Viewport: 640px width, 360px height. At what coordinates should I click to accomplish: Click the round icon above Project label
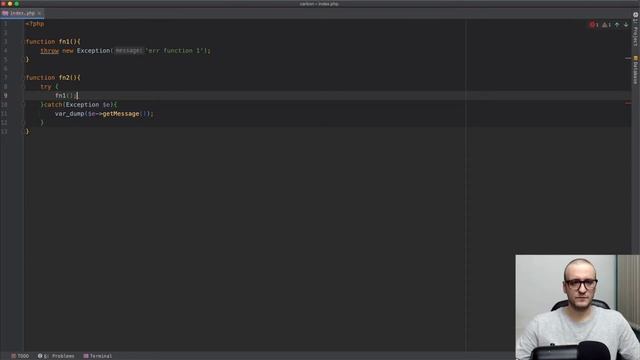coord(635,15)
